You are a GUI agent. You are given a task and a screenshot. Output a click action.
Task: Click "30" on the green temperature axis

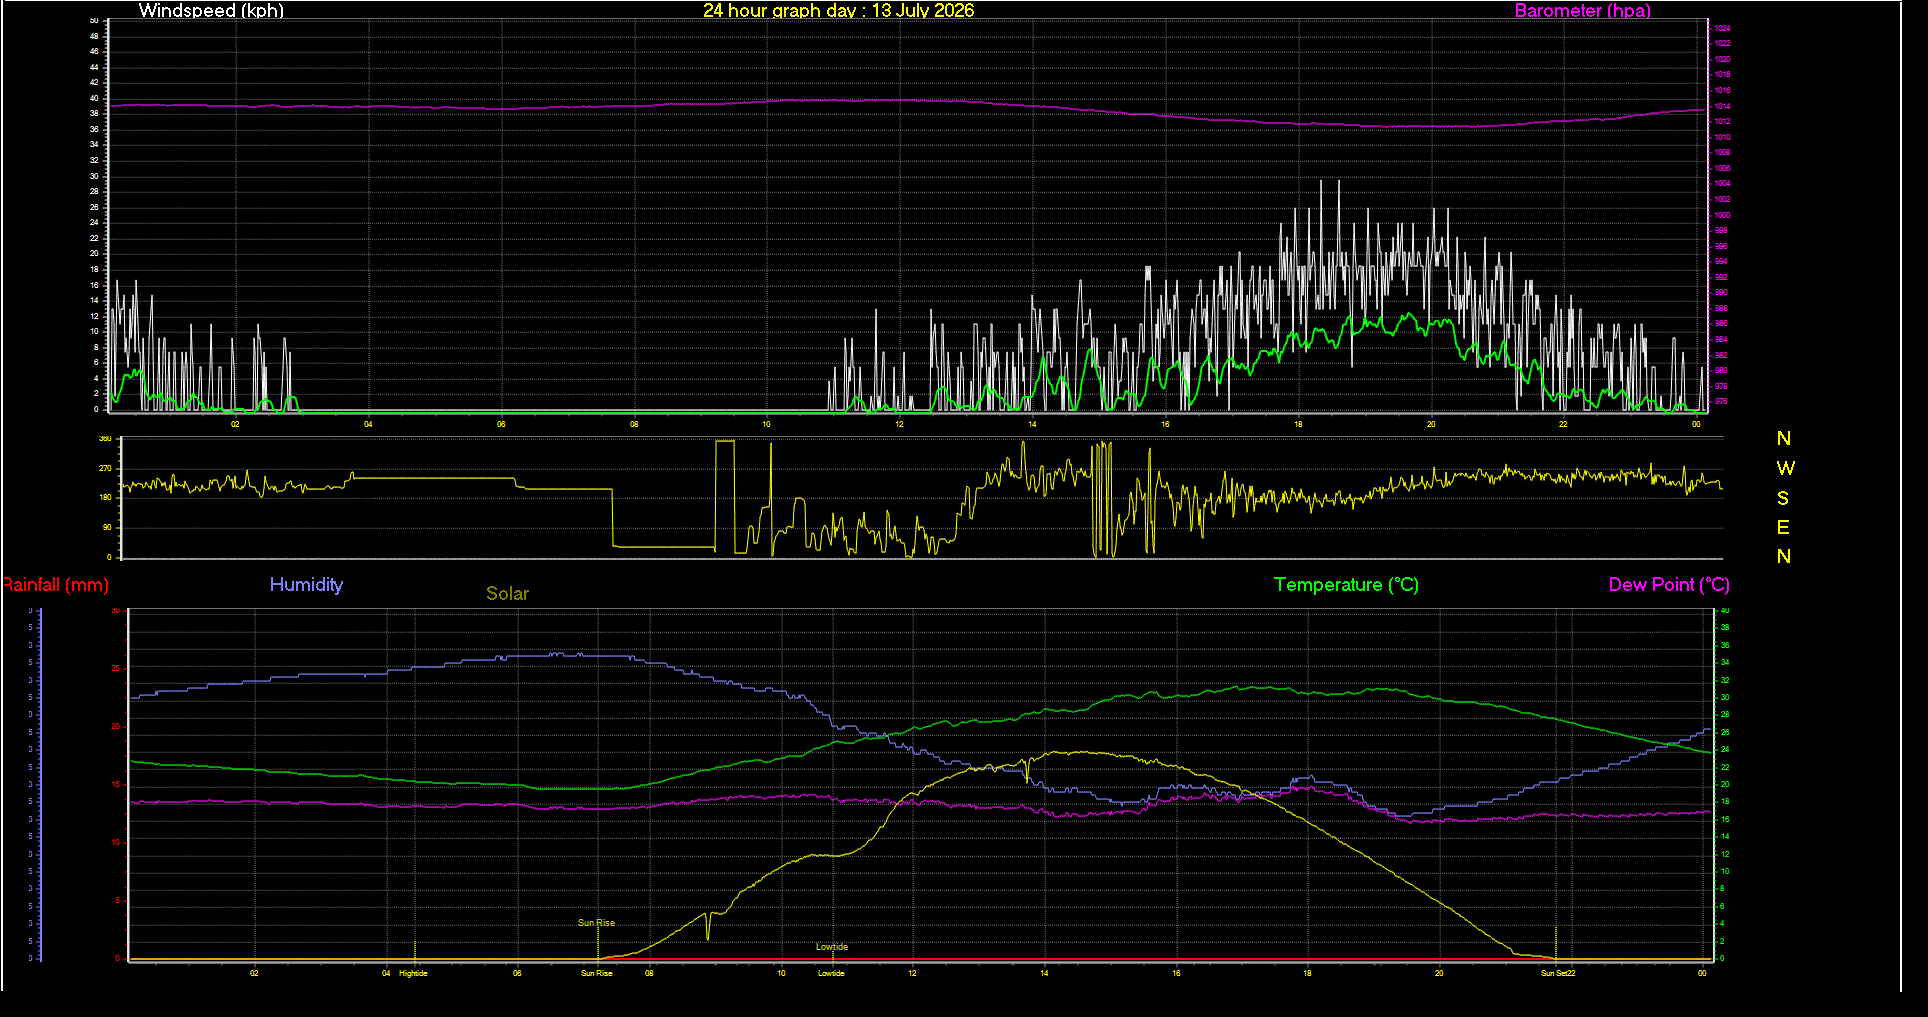click(x=1724, y=697)
